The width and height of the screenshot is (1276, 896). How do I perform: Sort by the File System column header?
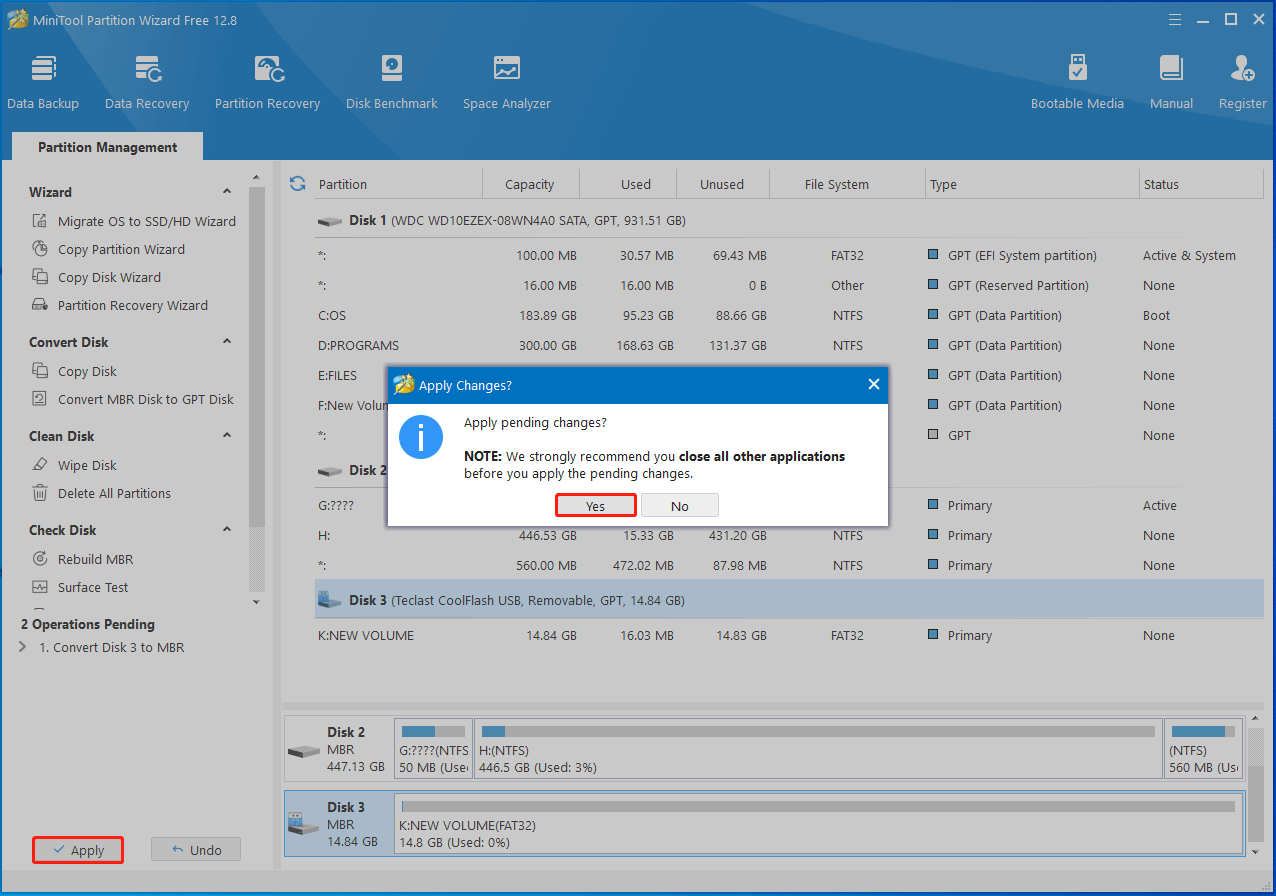847,184
